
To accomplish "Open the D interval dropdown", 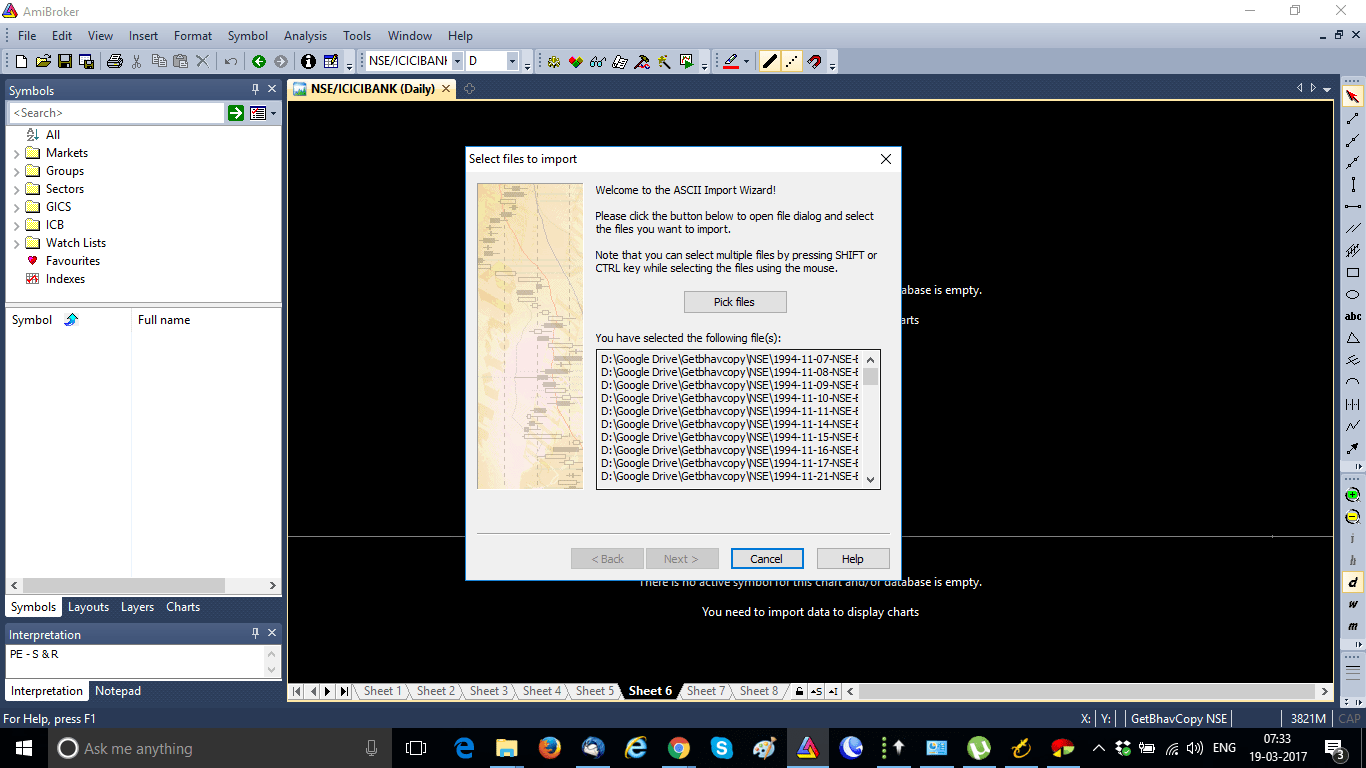I will 512,61.
